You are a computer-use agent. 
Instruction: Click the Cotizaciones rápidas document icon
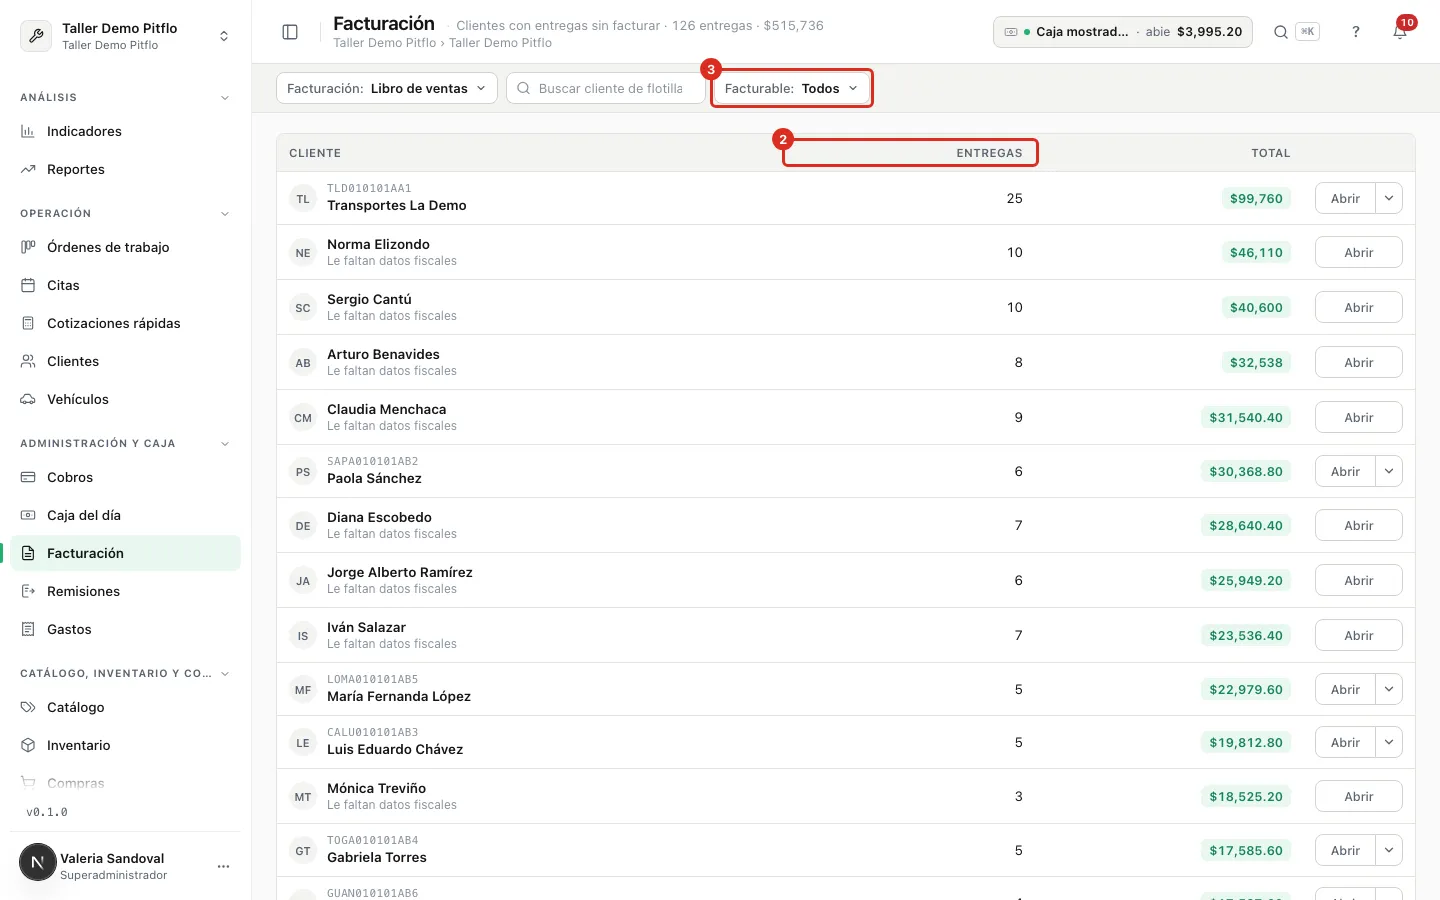point(28,323)
